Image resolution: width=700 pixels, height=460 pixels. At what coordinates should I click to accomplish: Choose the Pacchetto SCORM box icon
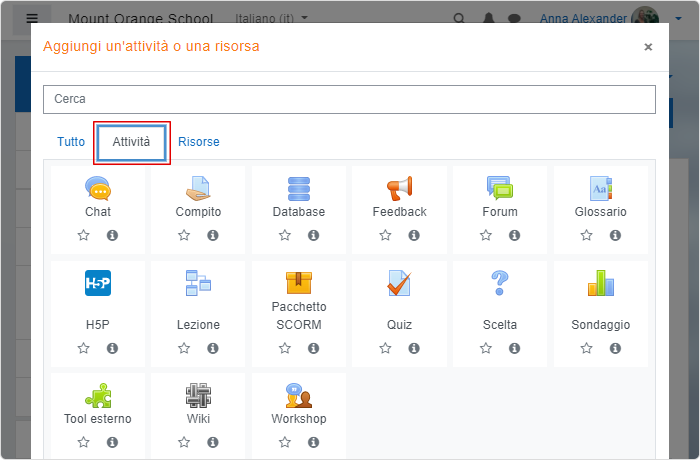[x=299, y=283]
